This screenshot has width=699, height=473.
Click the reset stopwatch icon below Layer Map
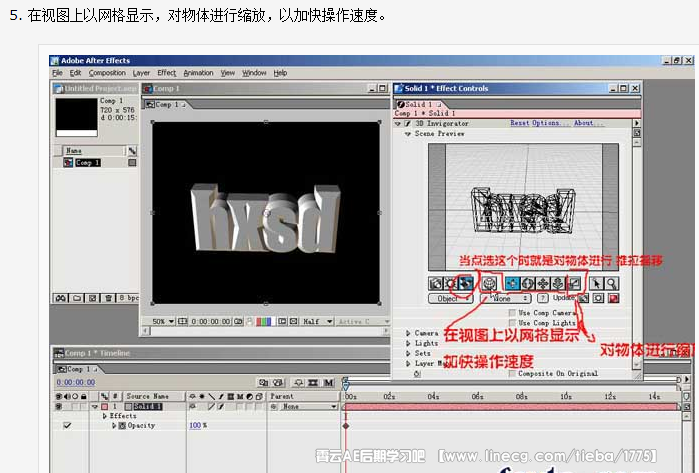[x=417, y=374]
